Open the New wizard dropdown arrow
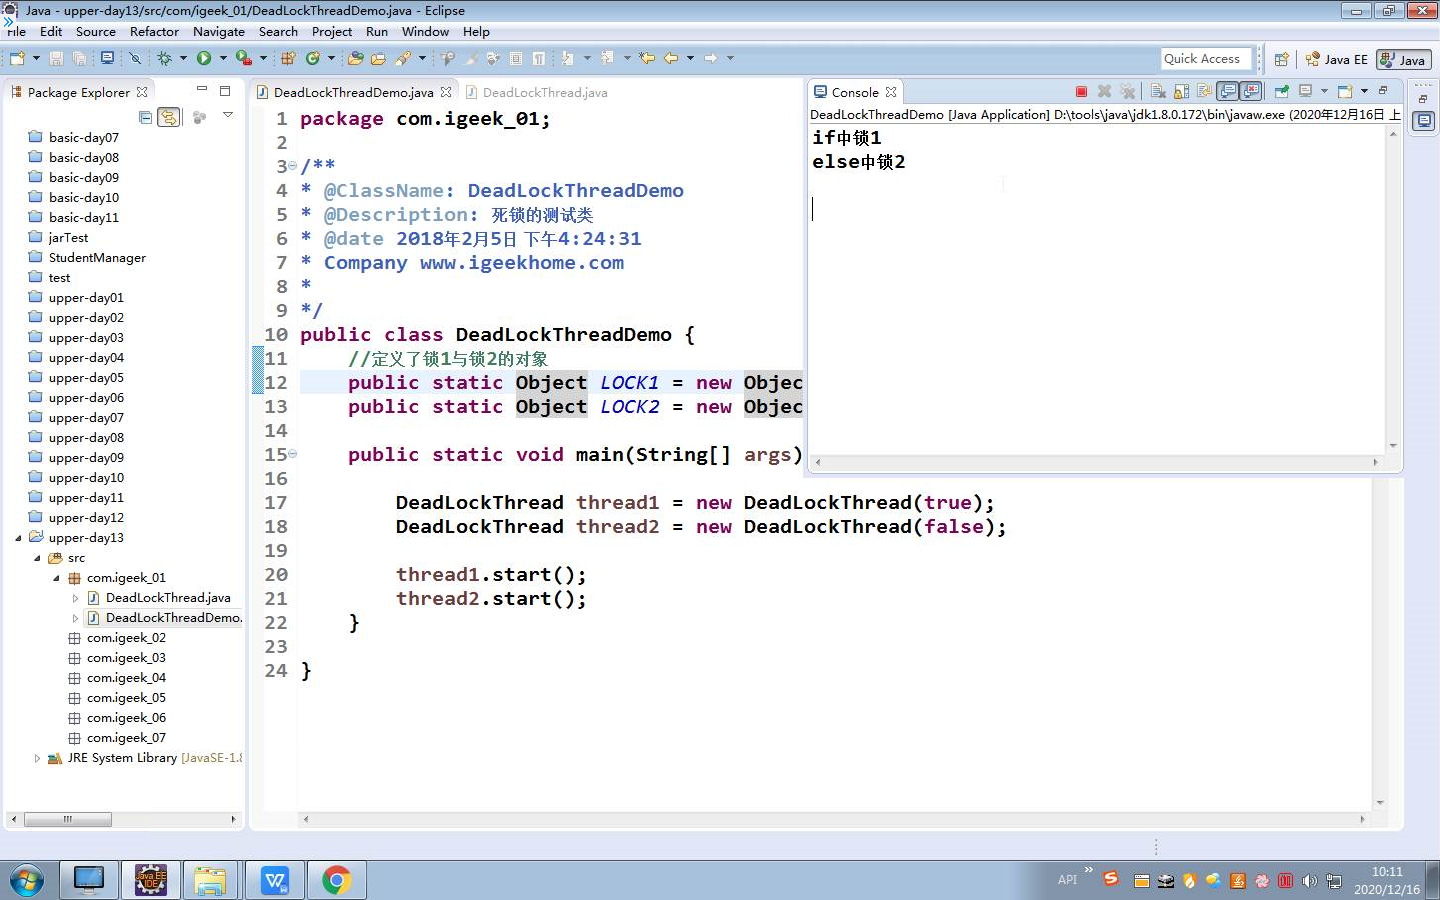Viewport: 1440px width, 900px height. (x=36, y=58)
